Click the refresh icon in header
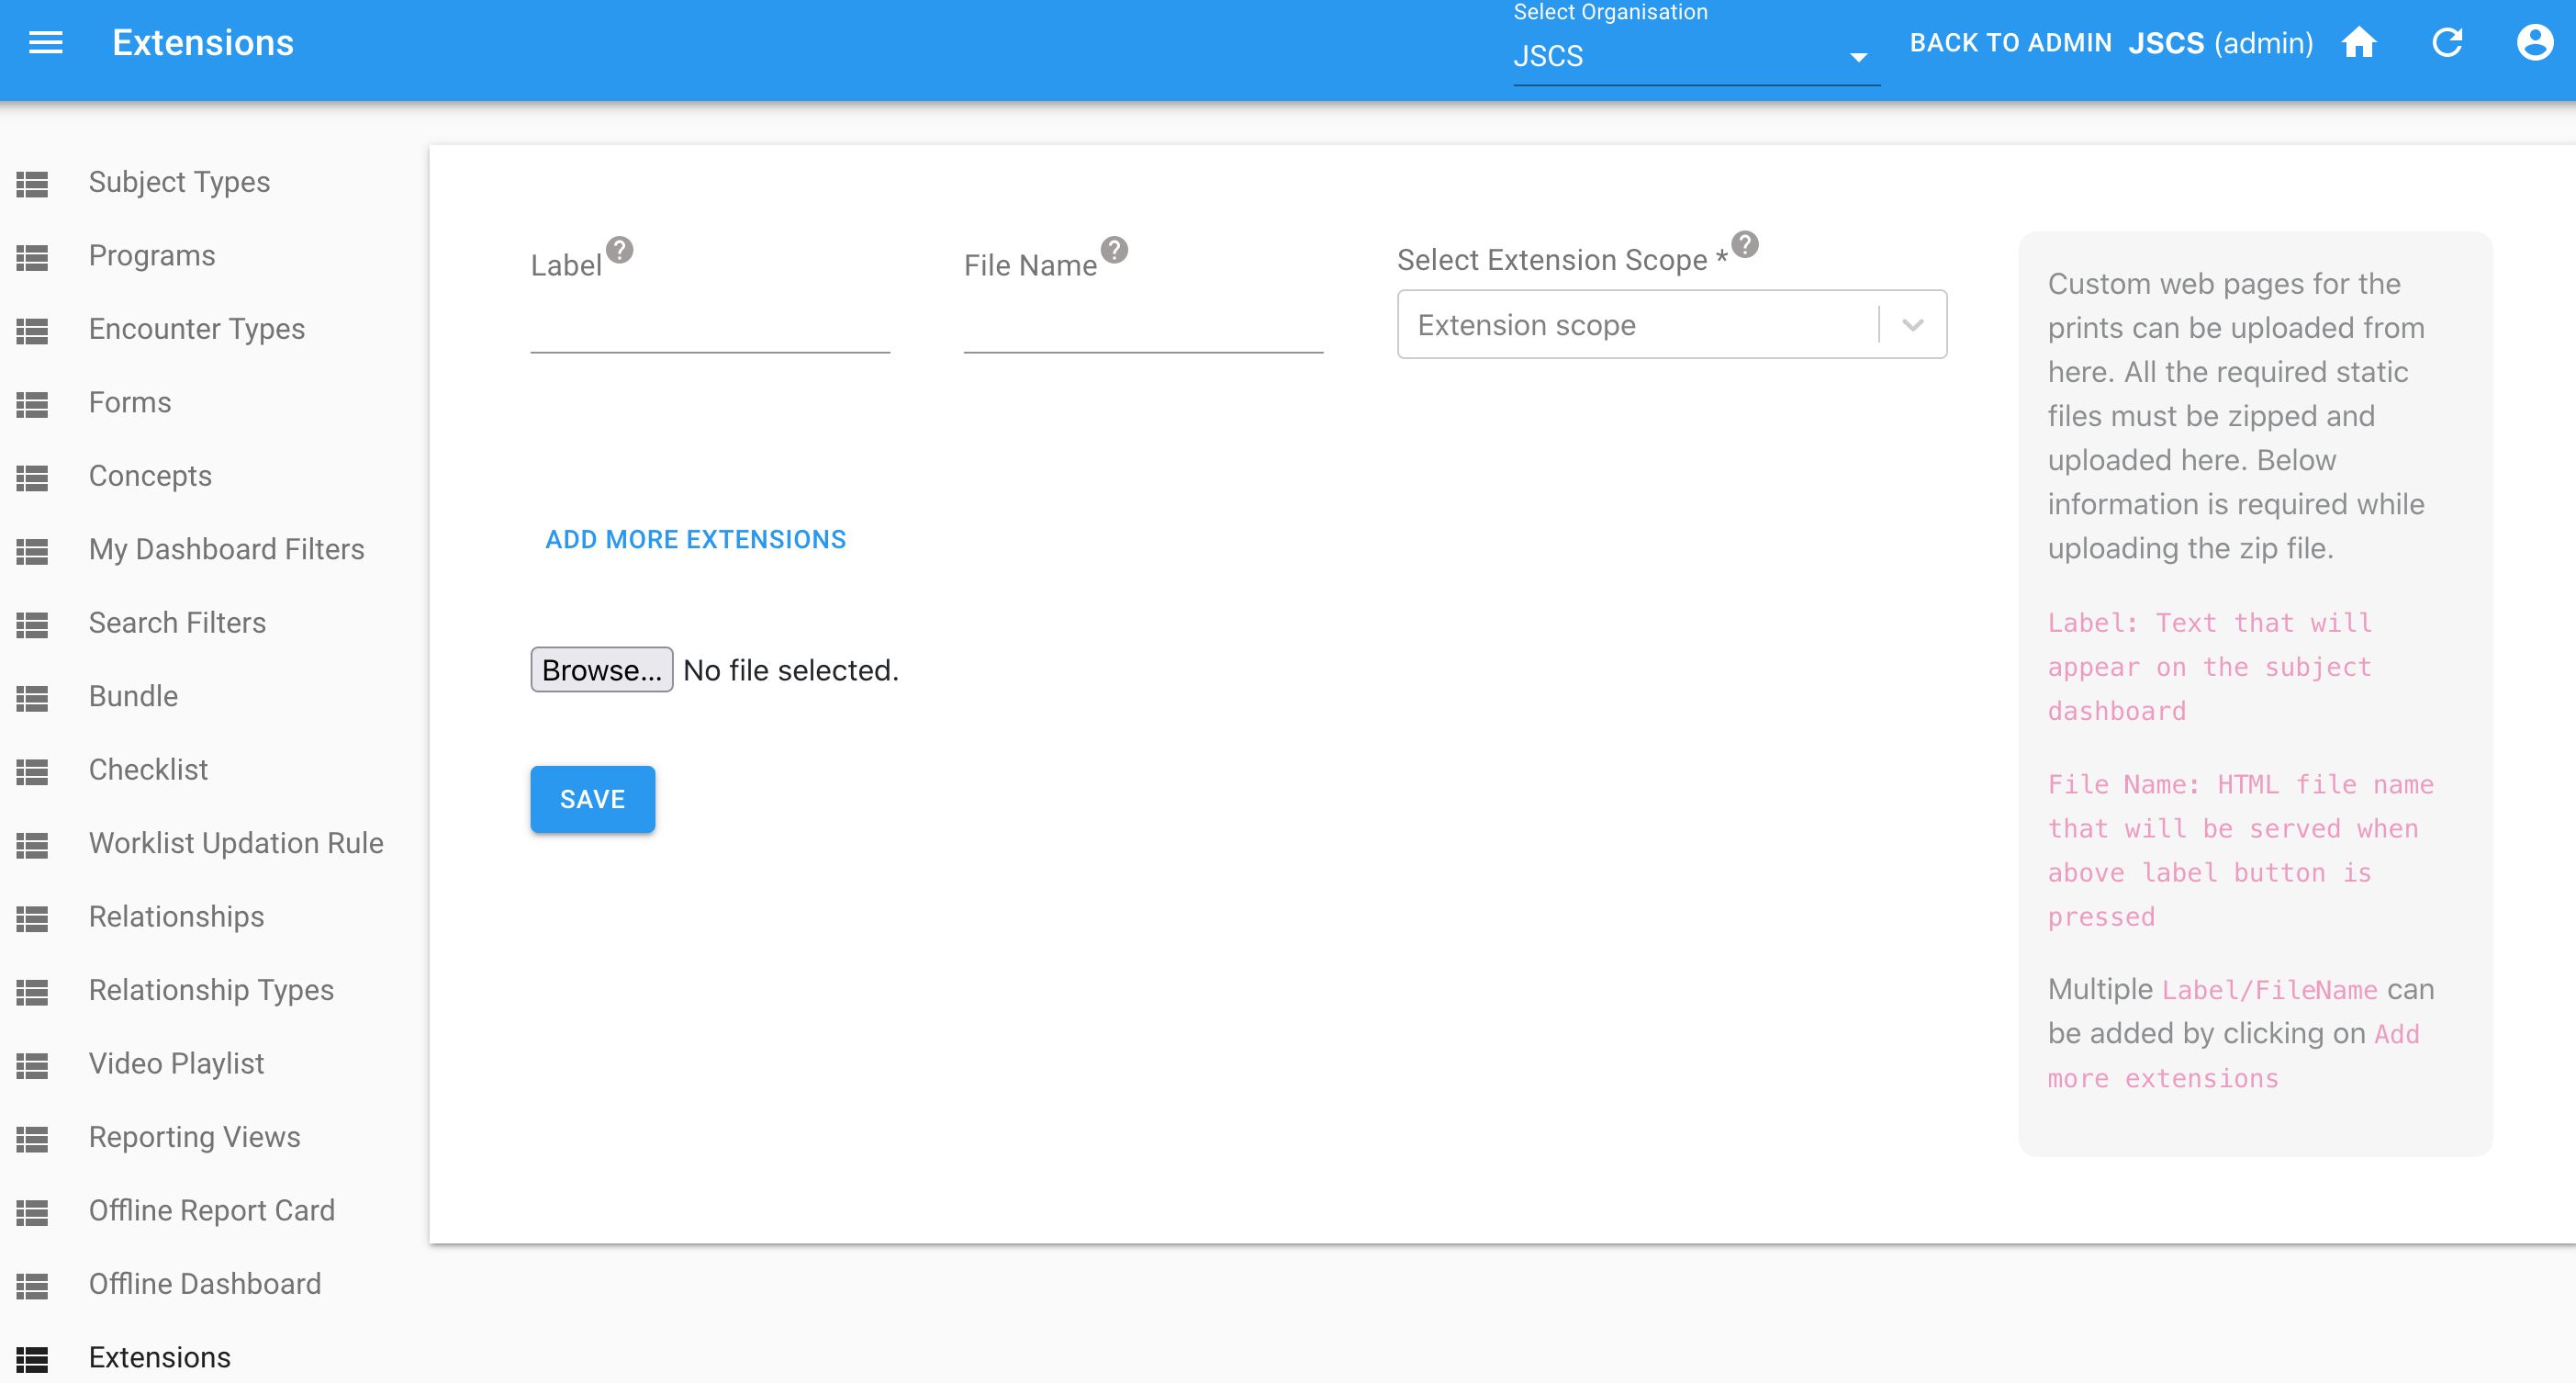The height and width of the screenshot is (1383, 2576). click(x=2446, y=43)
